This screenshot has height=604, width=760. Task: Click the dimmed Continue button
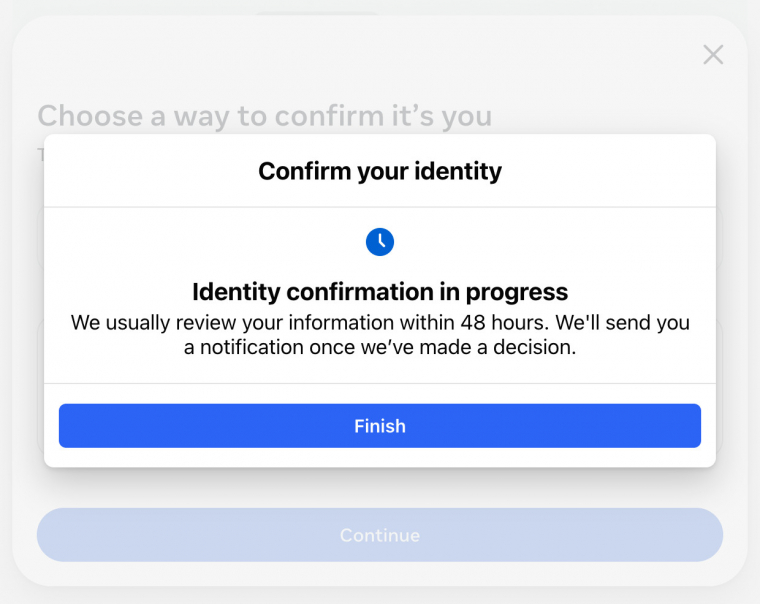(380, 535)
